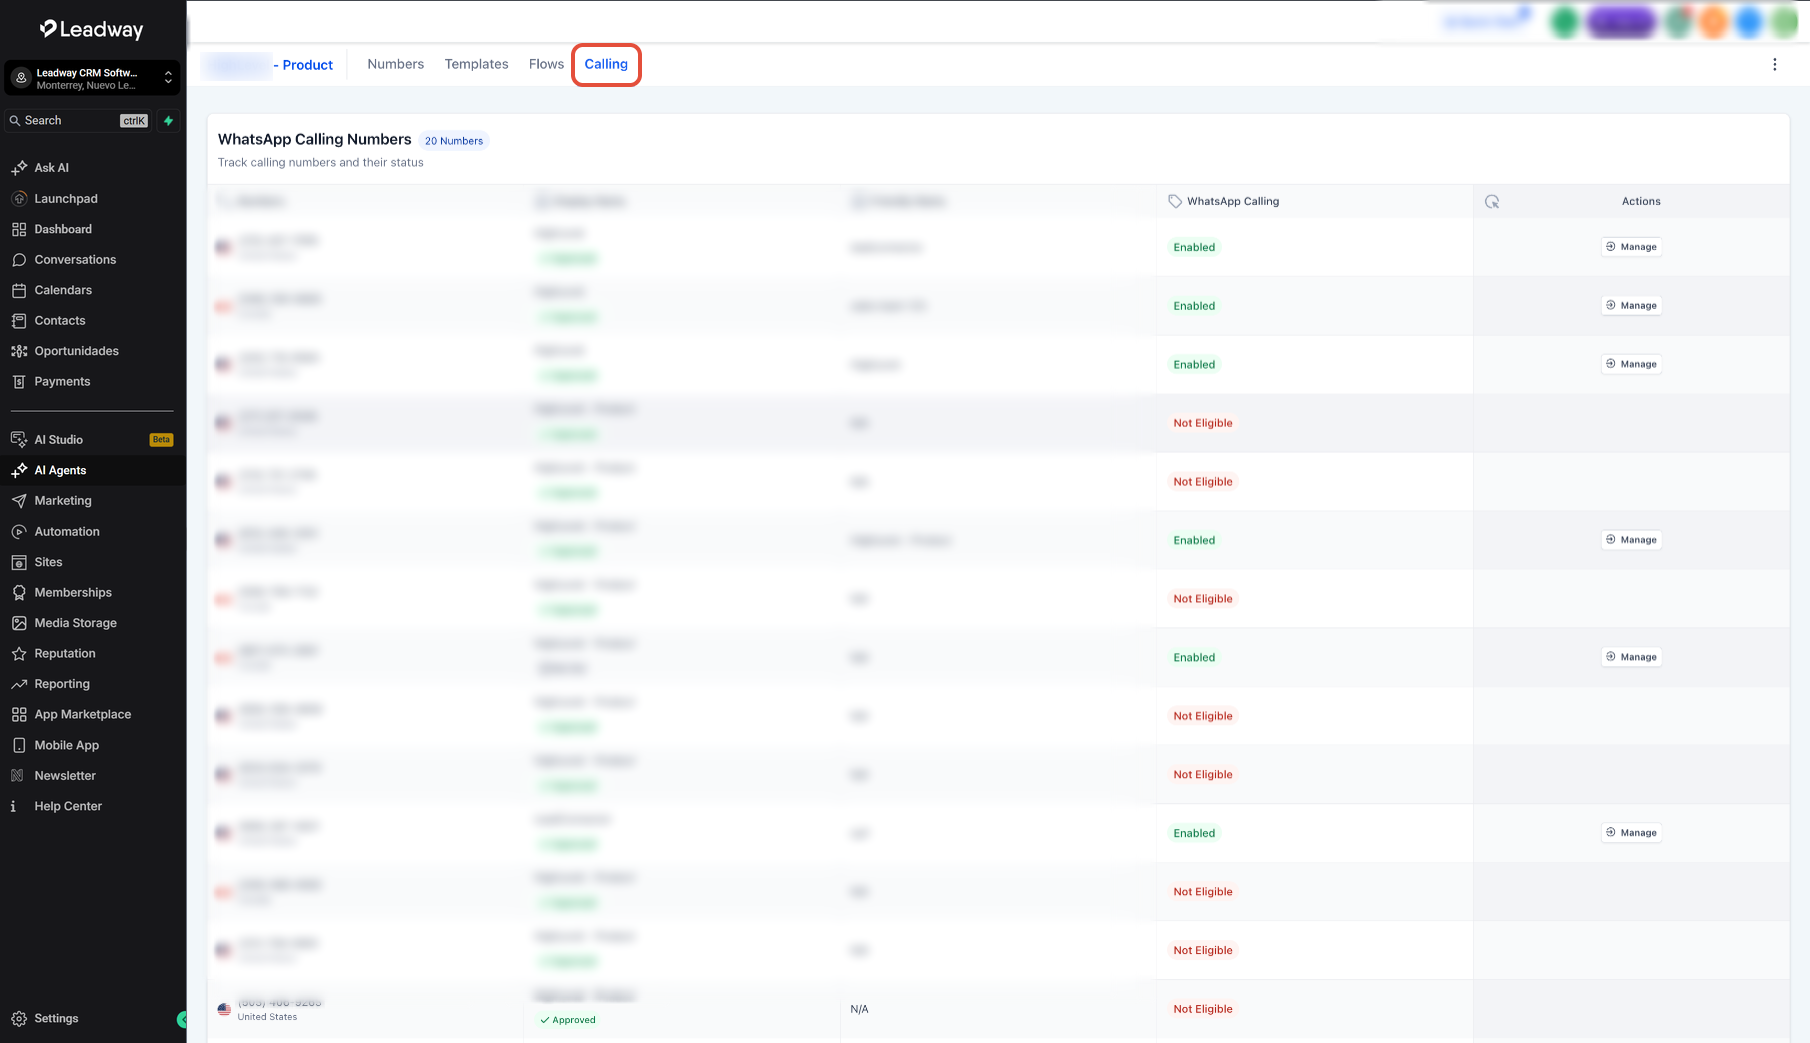This screenshot has width=1810, height=1043.
Task: Select AI Agents in the sidebar
Action: (x=92, y=470)
